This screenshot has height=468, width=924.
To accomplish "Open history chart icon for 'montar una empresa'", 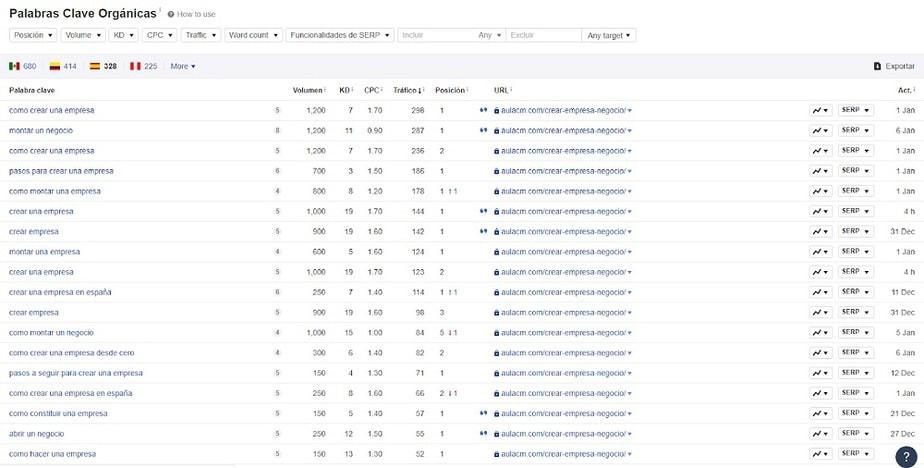I will 820,252.
